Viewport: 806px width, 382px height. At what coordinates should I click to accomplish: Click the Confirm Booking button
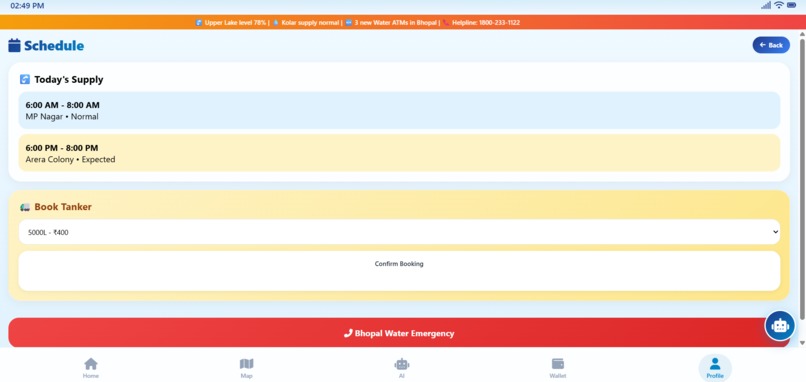pyautogui.click(x=399, y=271)
